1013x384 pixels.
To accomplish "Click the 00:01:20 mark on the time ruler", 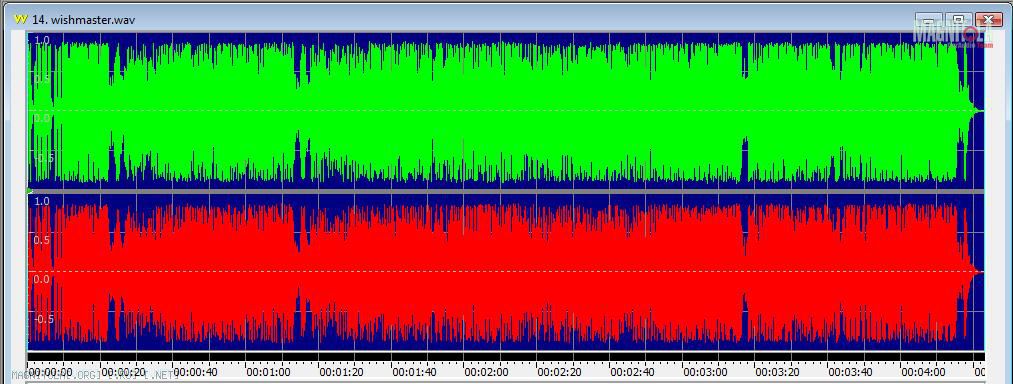I will [342, 372].
